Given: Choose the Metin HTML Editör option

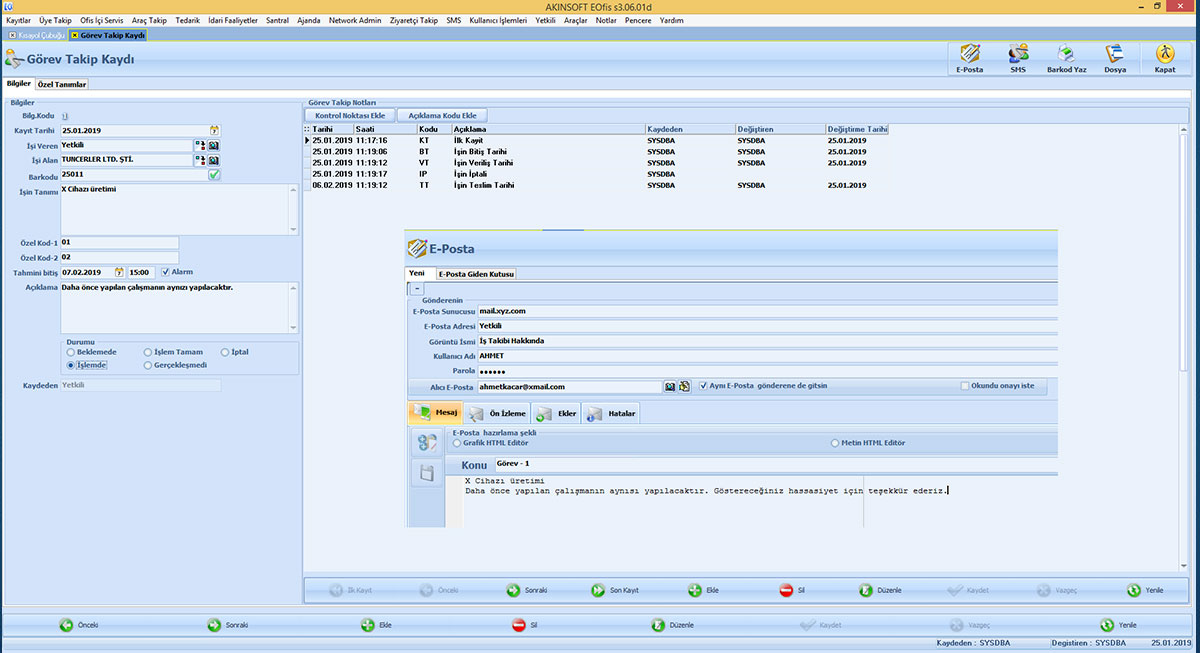Looking at the screenshot, I should (834, 442).
